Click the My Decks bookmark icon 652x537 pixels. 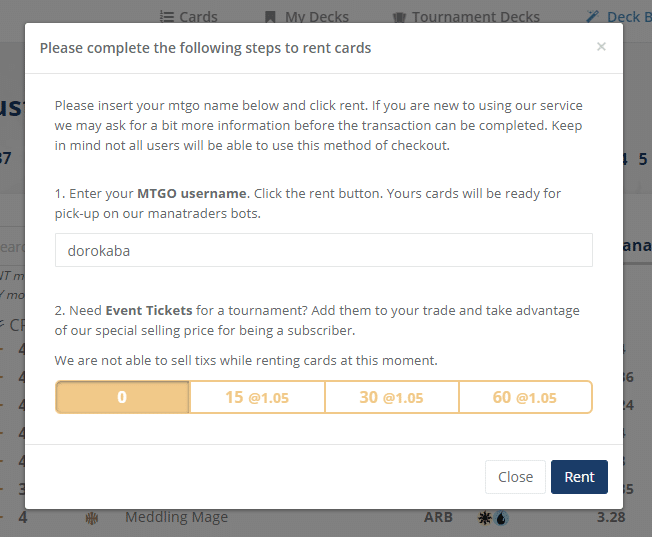(x=270, y=17)
